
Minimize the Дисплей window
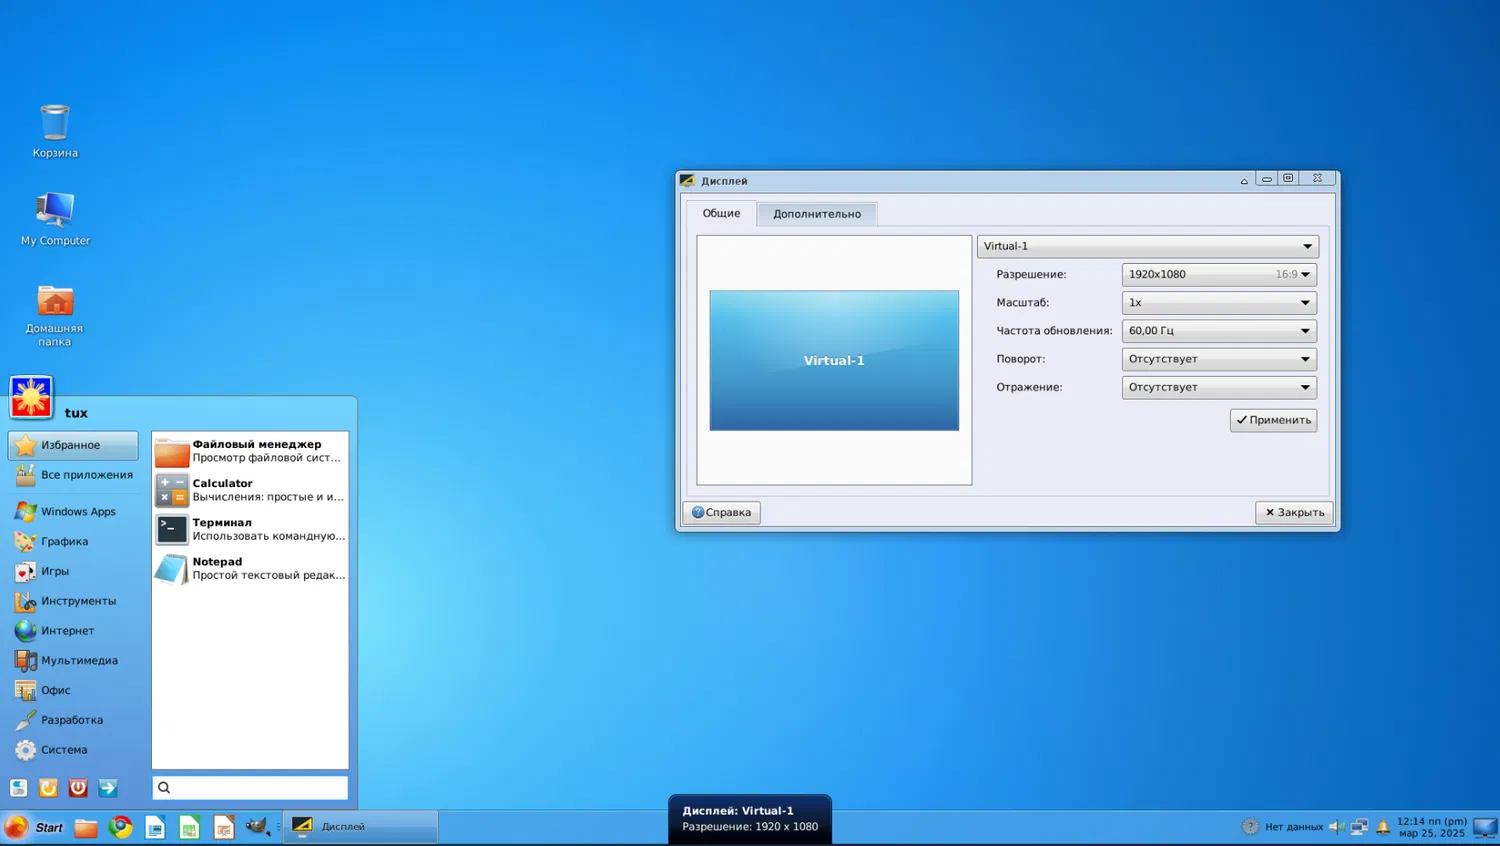pyautogui.click(x=1267, y=179)
